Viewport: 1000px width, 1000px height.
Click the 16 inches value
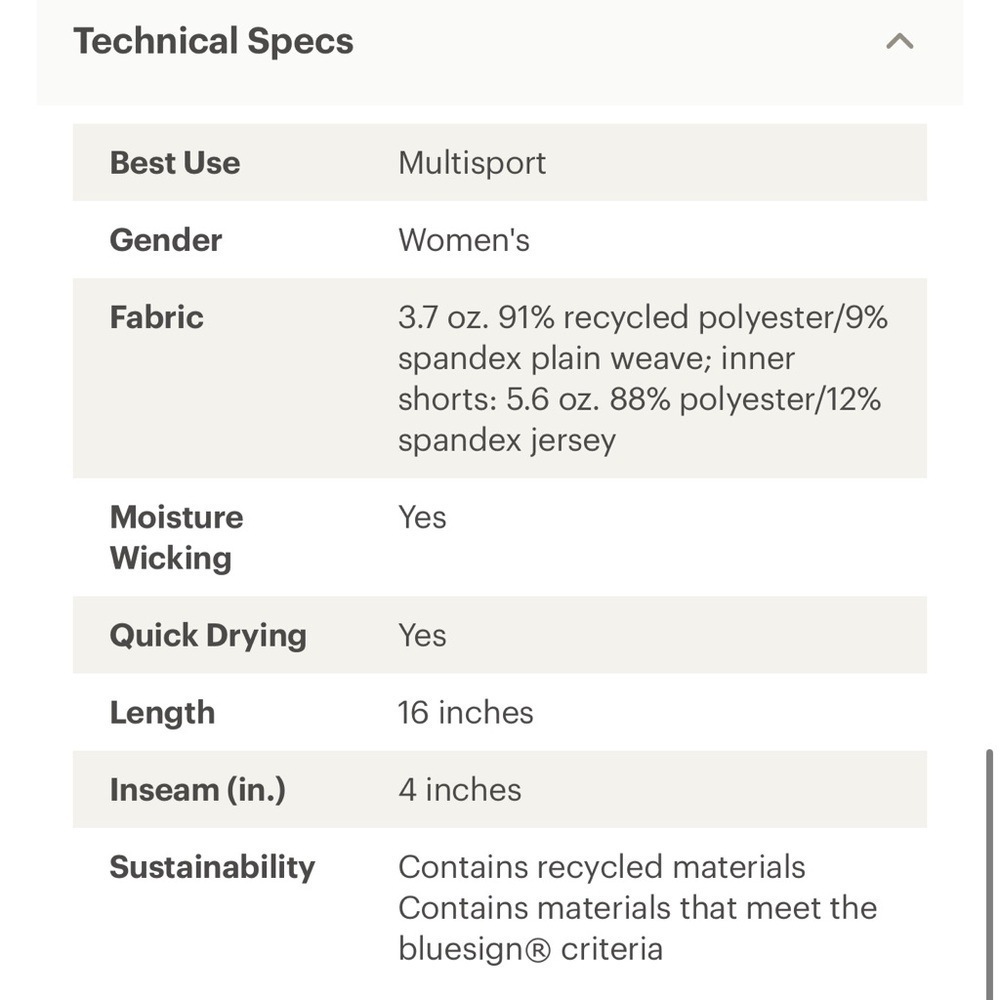point(466,712)
